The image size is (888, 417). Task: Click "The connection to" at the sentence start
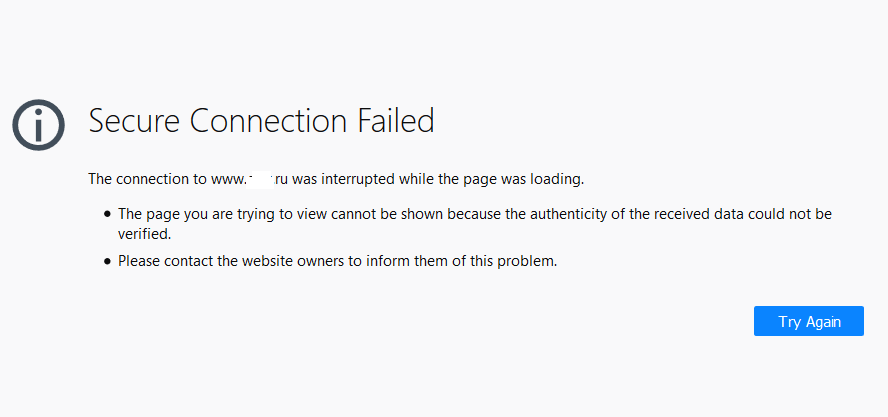click(x=147, y=180)
